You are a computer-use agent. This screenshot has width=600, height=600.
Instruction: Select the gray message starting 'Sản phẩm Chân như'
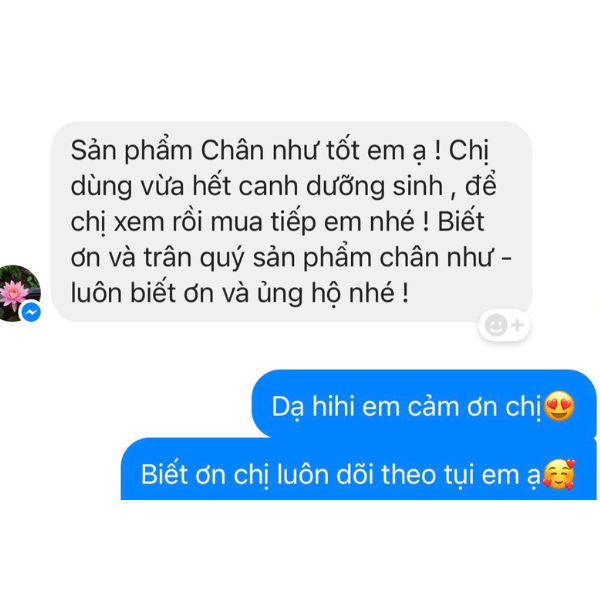click(x=292, y=222)
